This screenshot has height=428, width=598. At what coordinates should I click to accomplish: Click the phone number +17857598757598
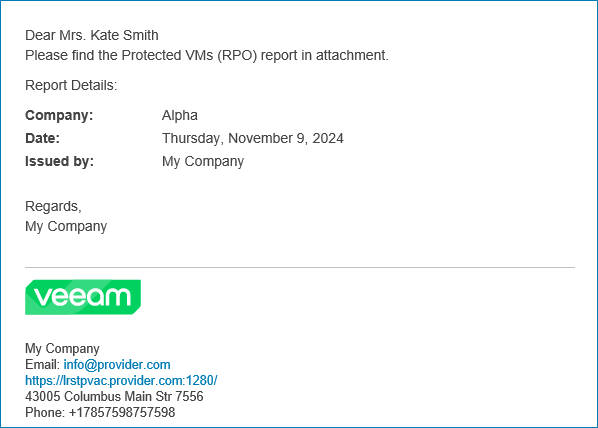122,412
